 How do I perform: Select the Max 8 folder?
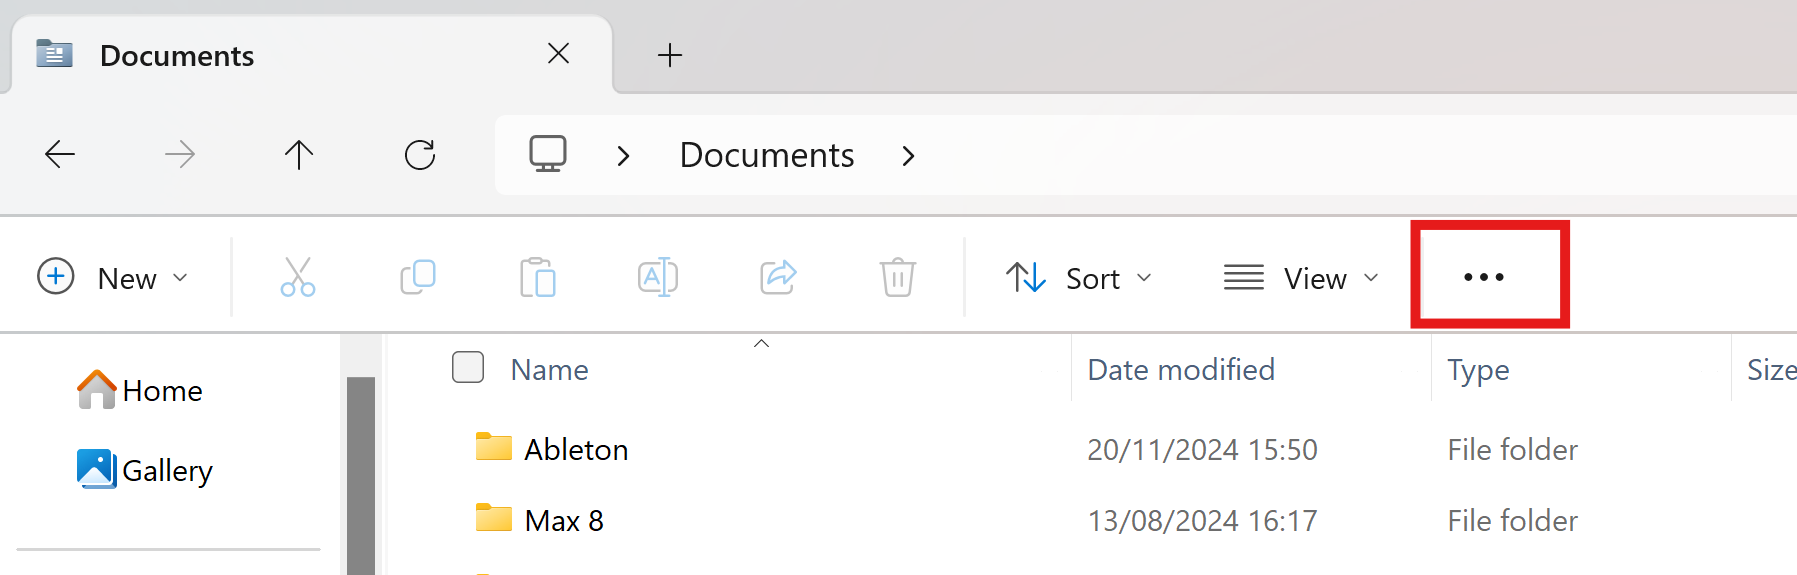[x=564, y=521]
